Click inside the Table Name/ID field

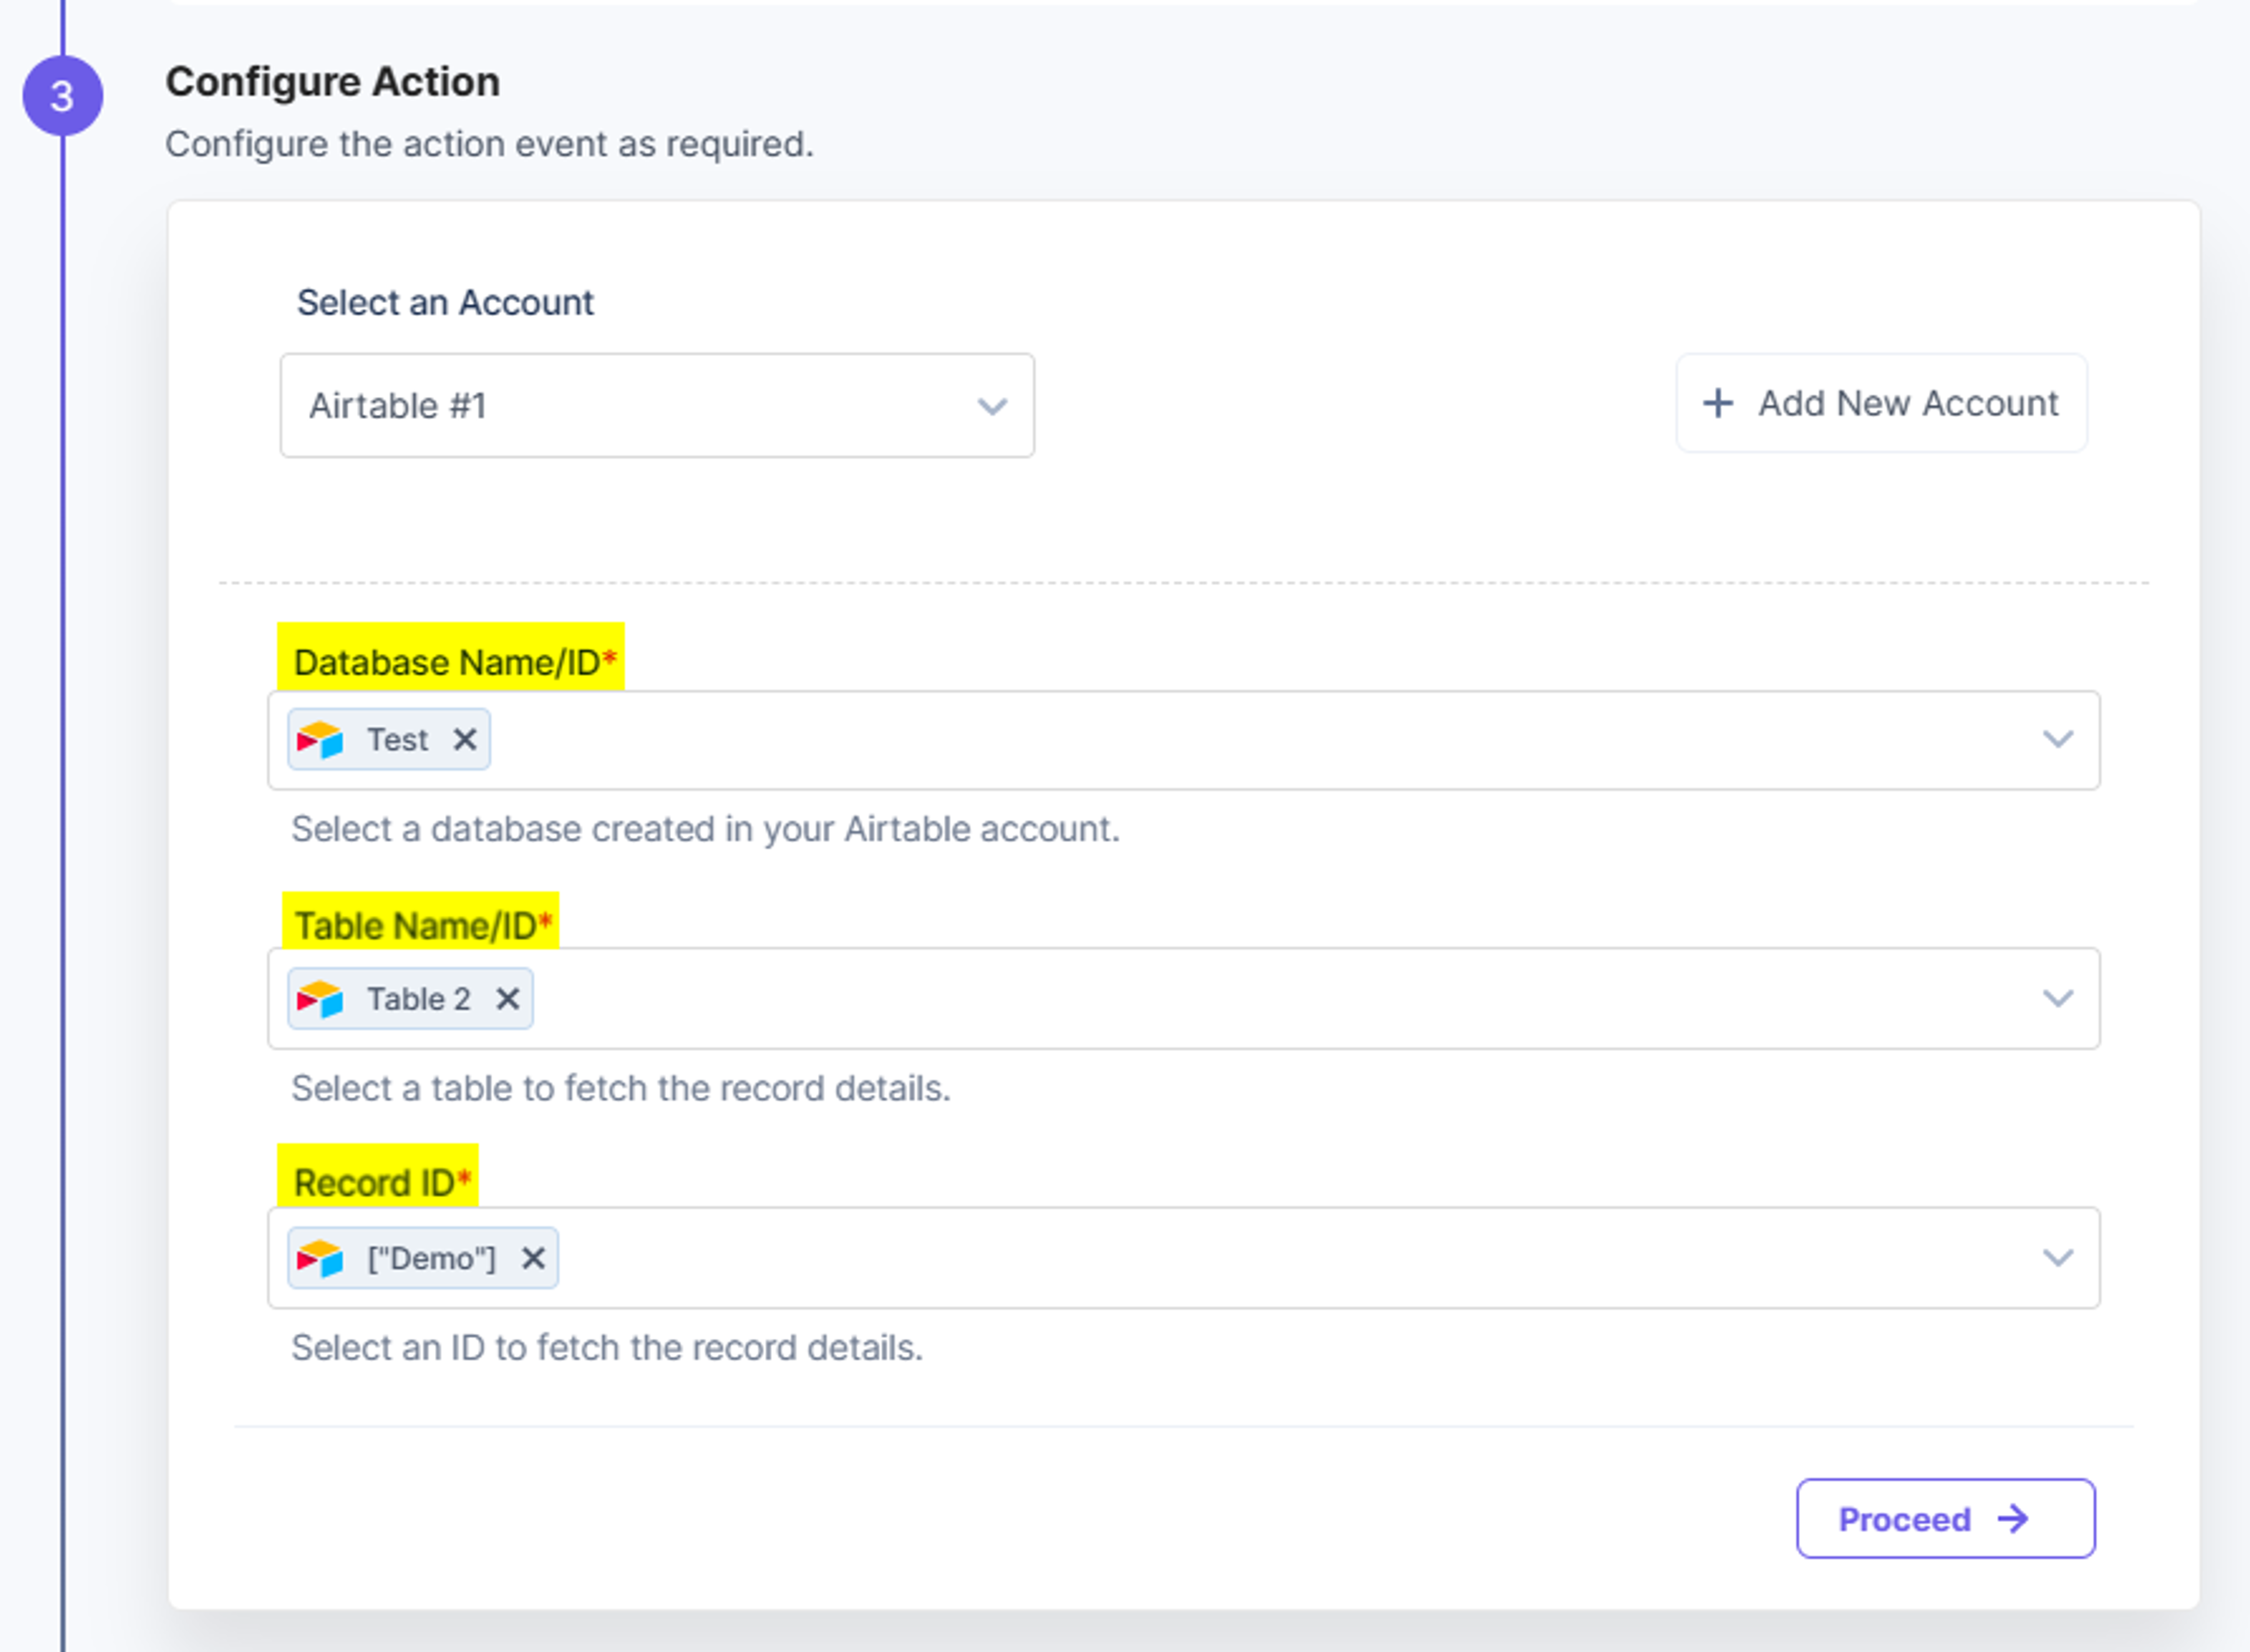tap(1183, 998)
